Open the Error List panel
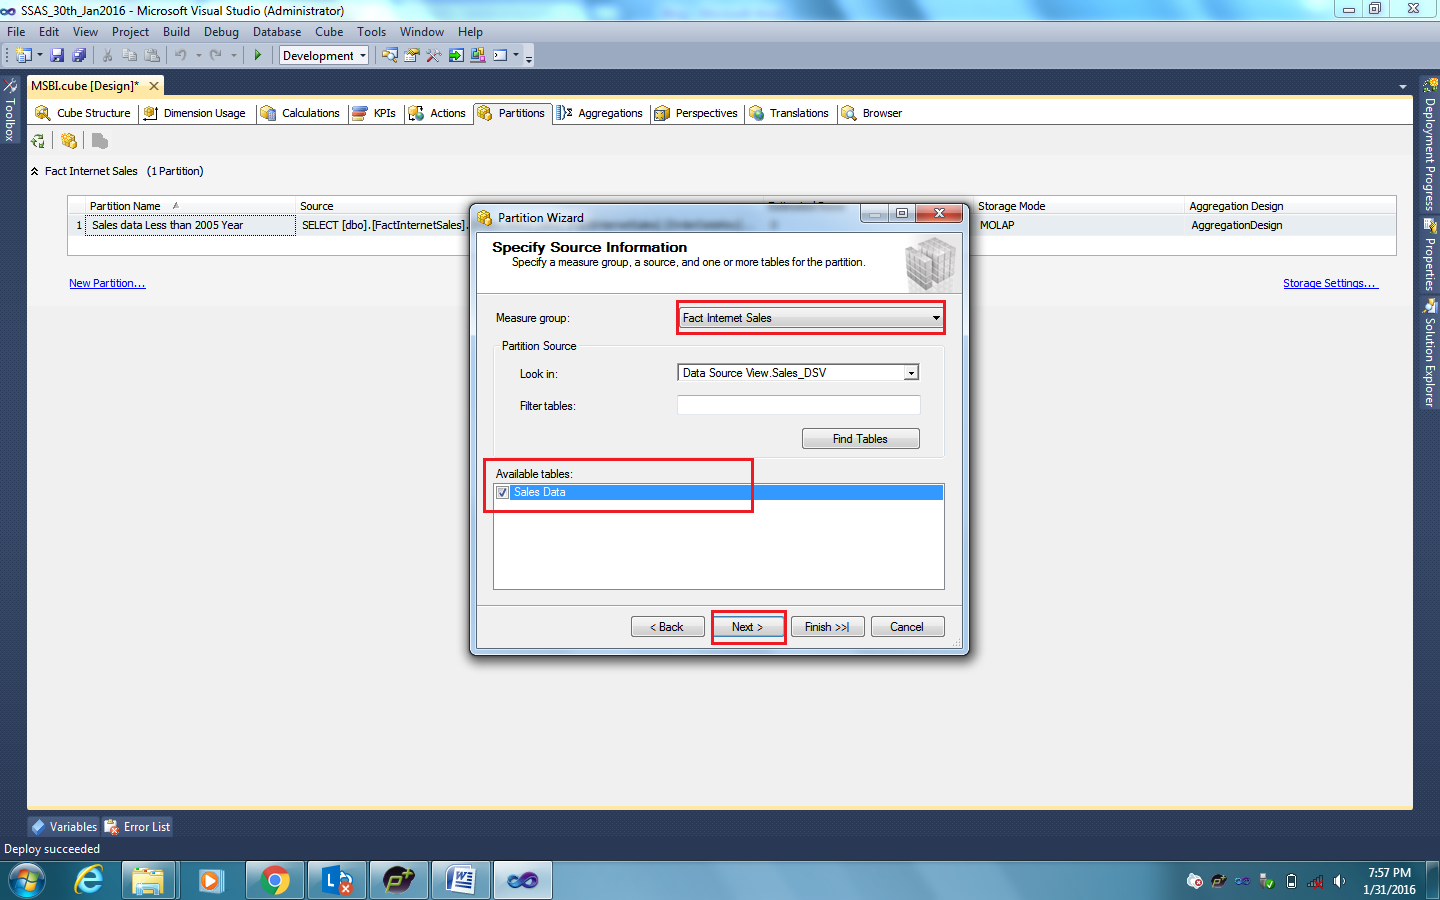The width and height of the screenshot is (1440, 900). (137, 827)
